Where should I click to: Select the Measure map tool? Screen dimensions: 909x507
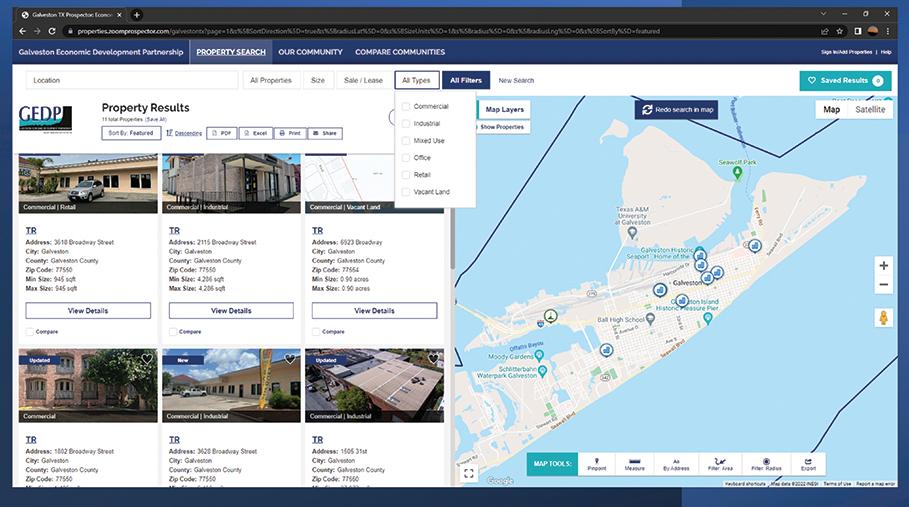(635, 464)
